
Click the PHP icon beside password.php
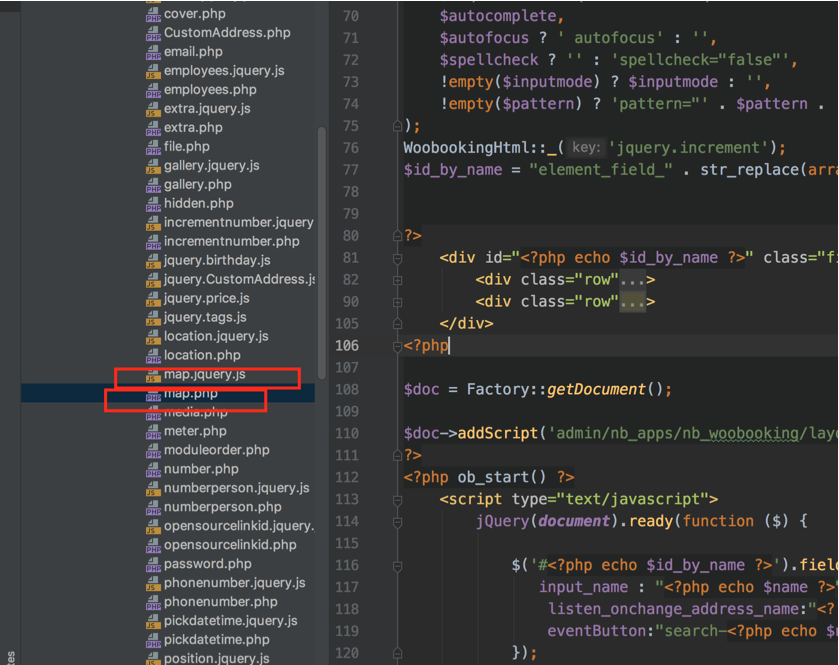(x=153, y=565)
